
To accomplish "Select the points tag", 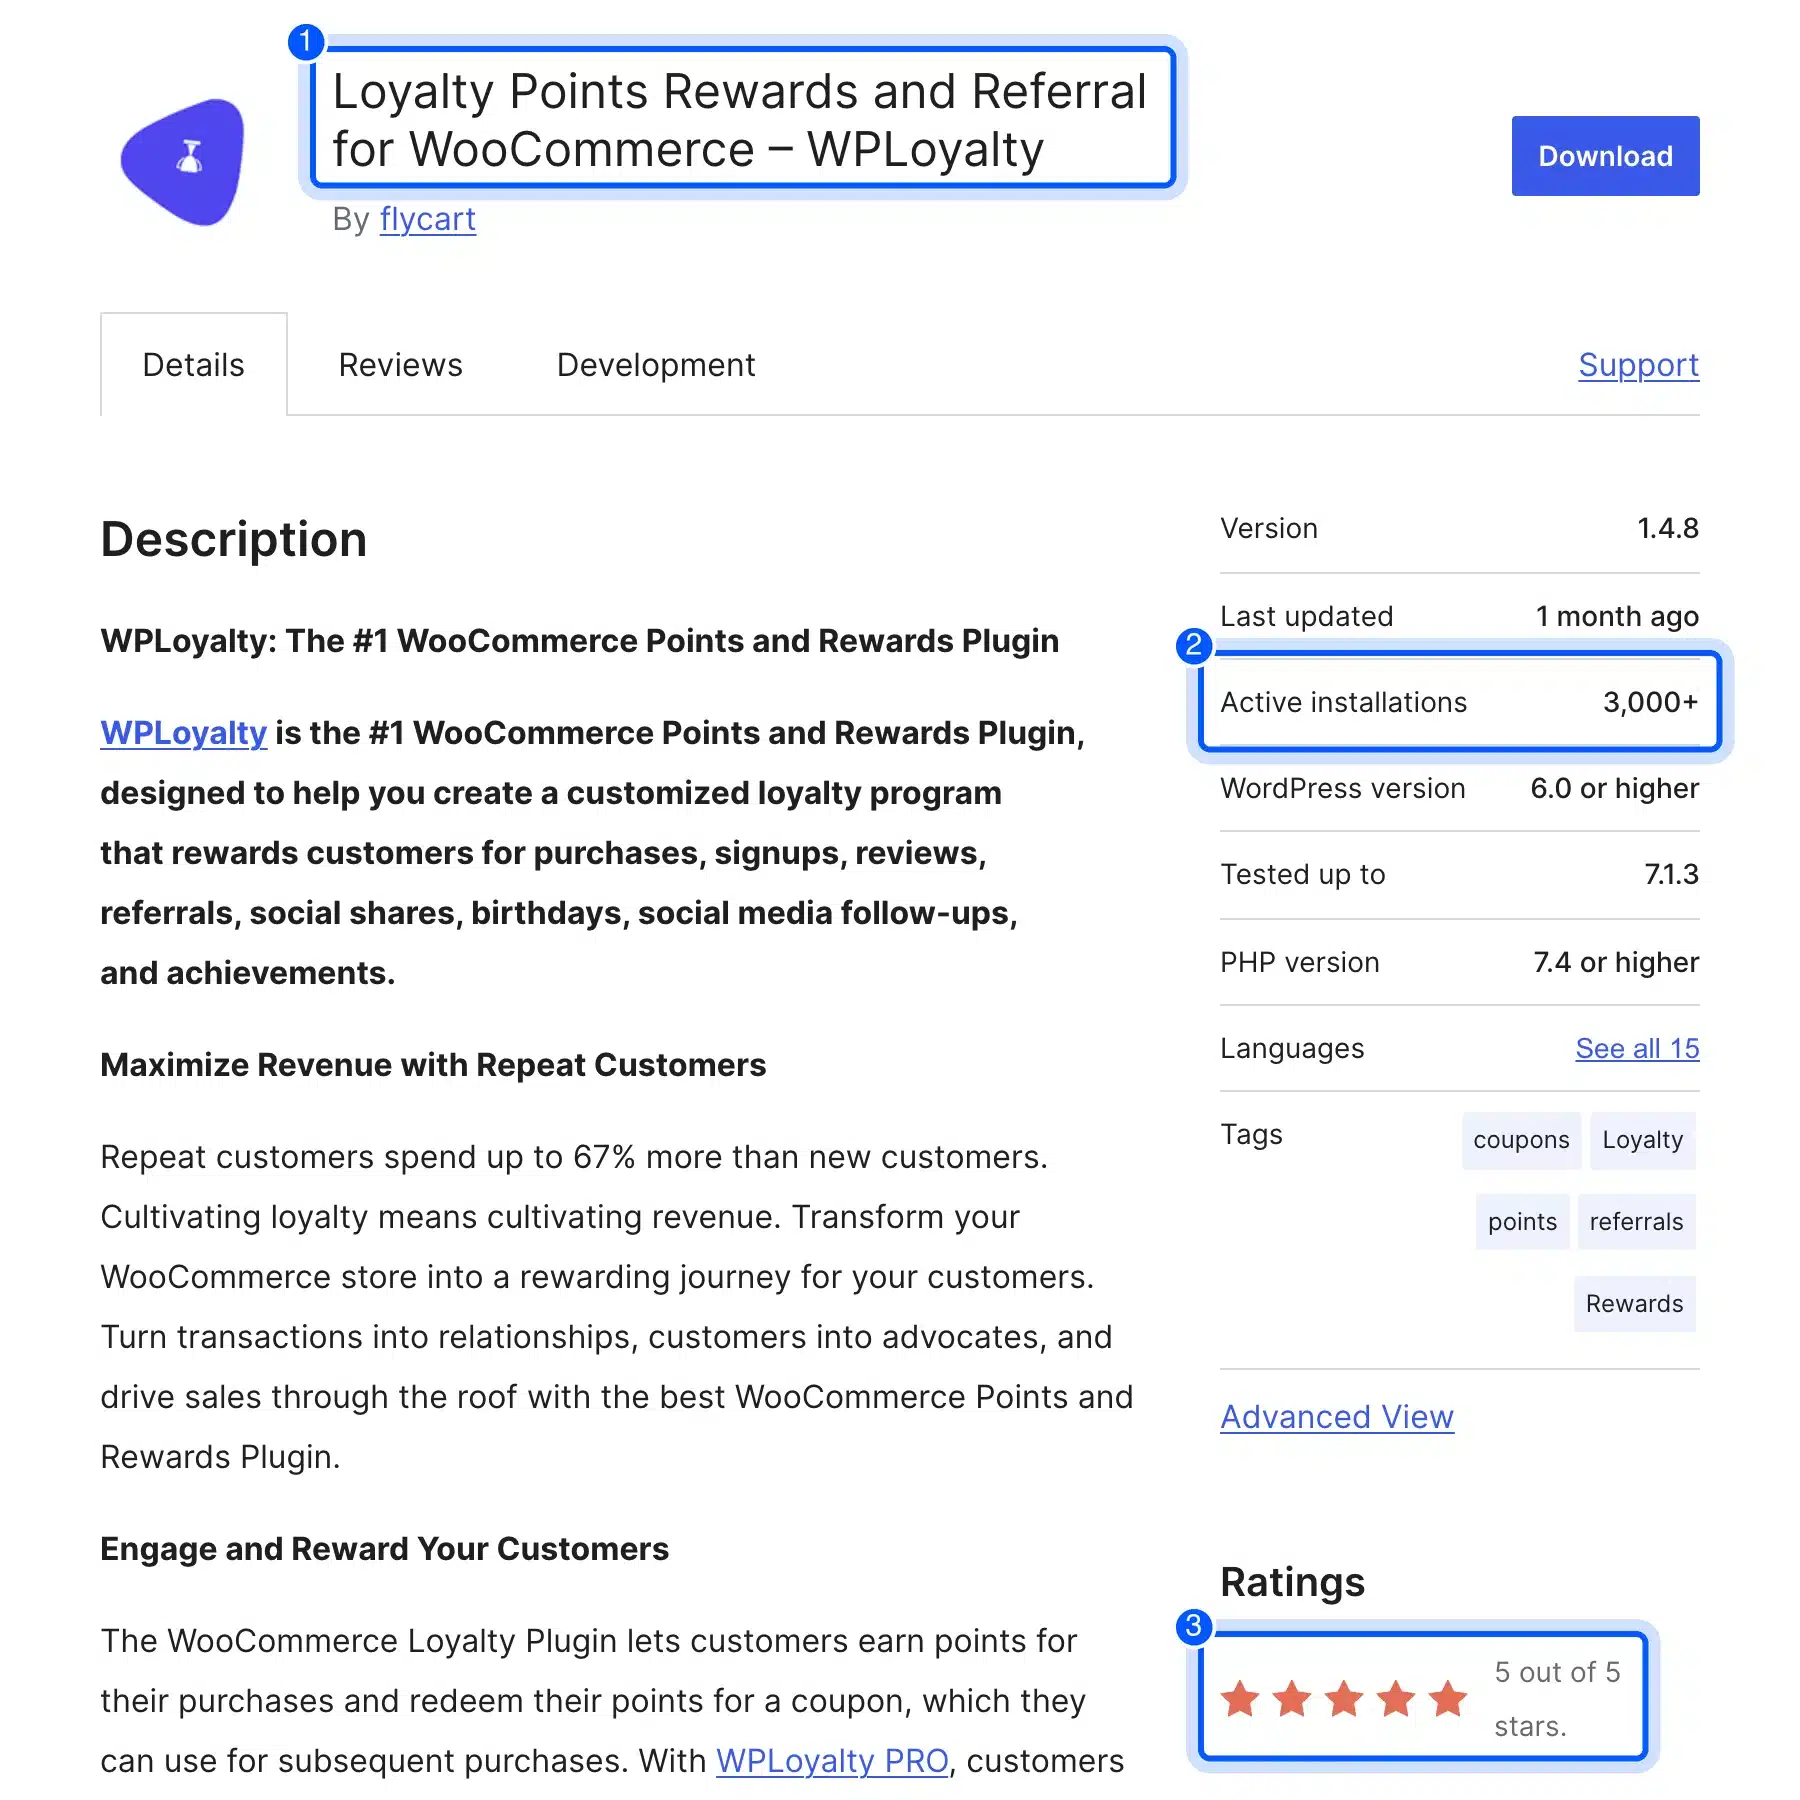I will click(1522, 1222).
